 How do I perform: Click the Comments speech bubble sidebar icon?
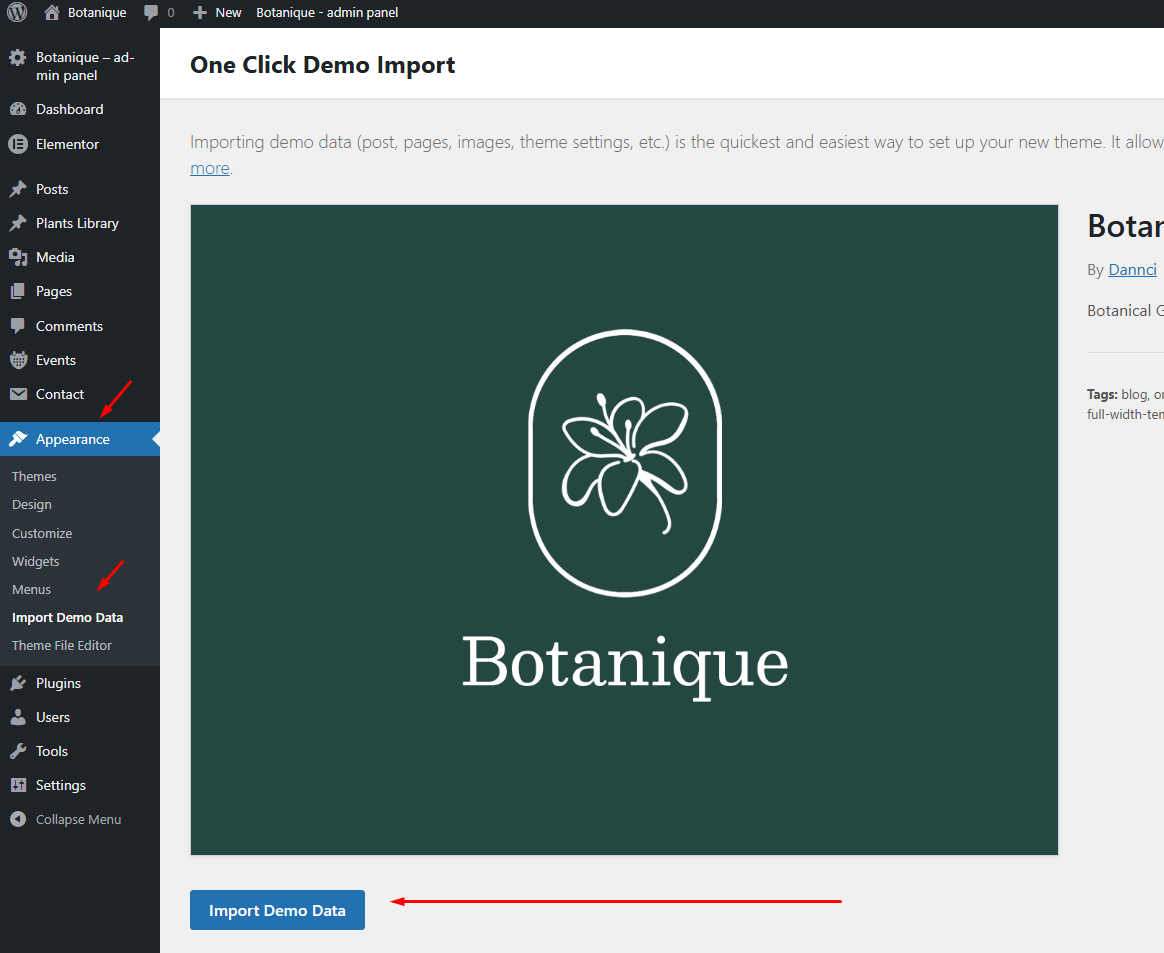18,326
